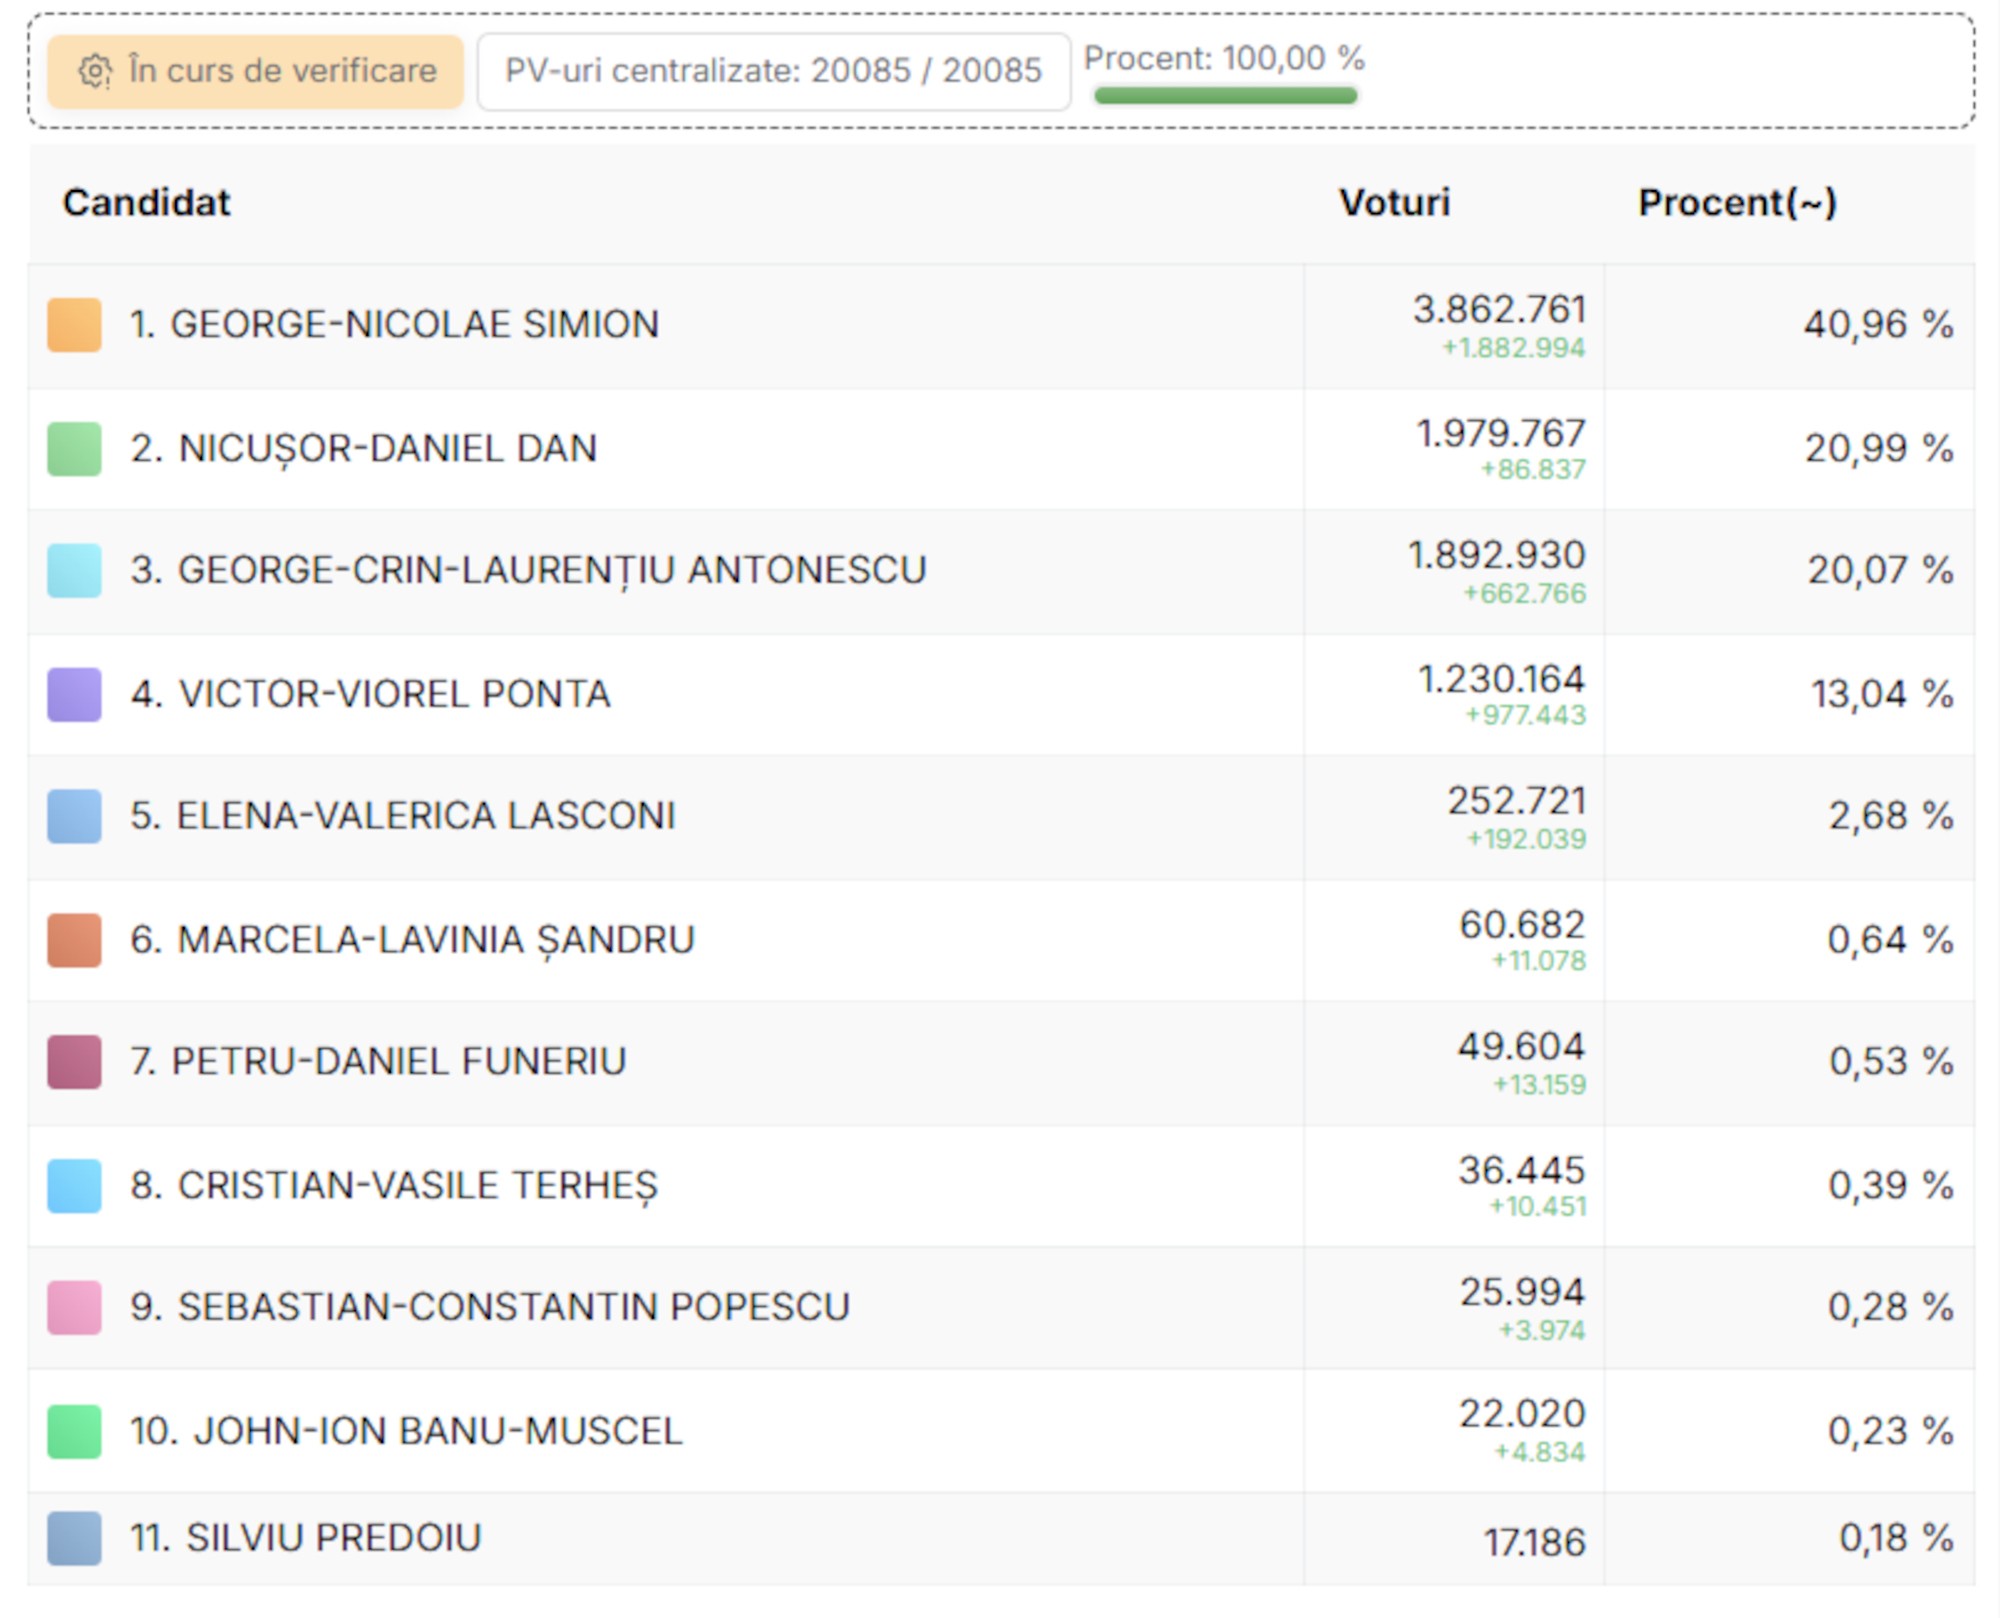
Task: Click the 'În curs de verificare' status button
Action: tap(256, 71)
